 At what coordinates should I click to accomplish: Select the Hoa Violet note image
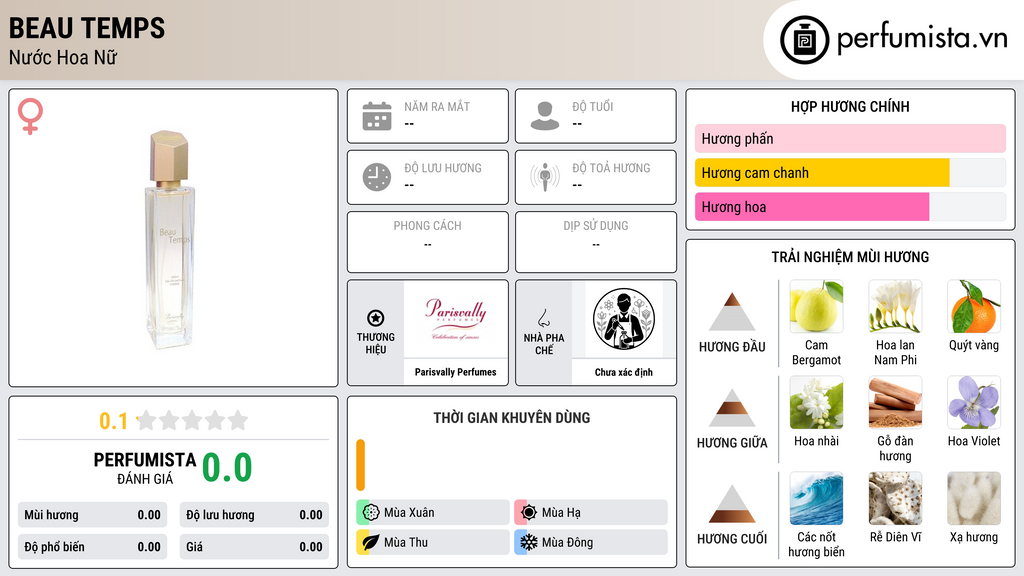point(974,402)
